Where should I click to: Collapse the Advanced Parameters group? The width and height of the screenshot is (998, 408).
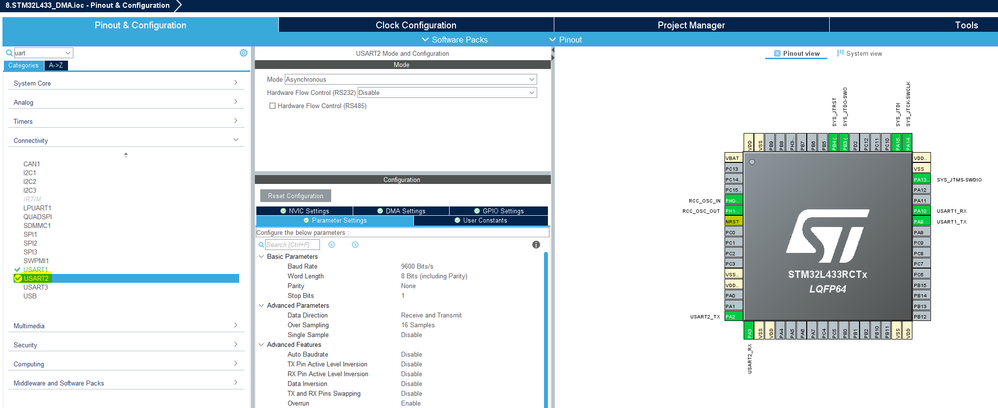click(x=261, y=306)
